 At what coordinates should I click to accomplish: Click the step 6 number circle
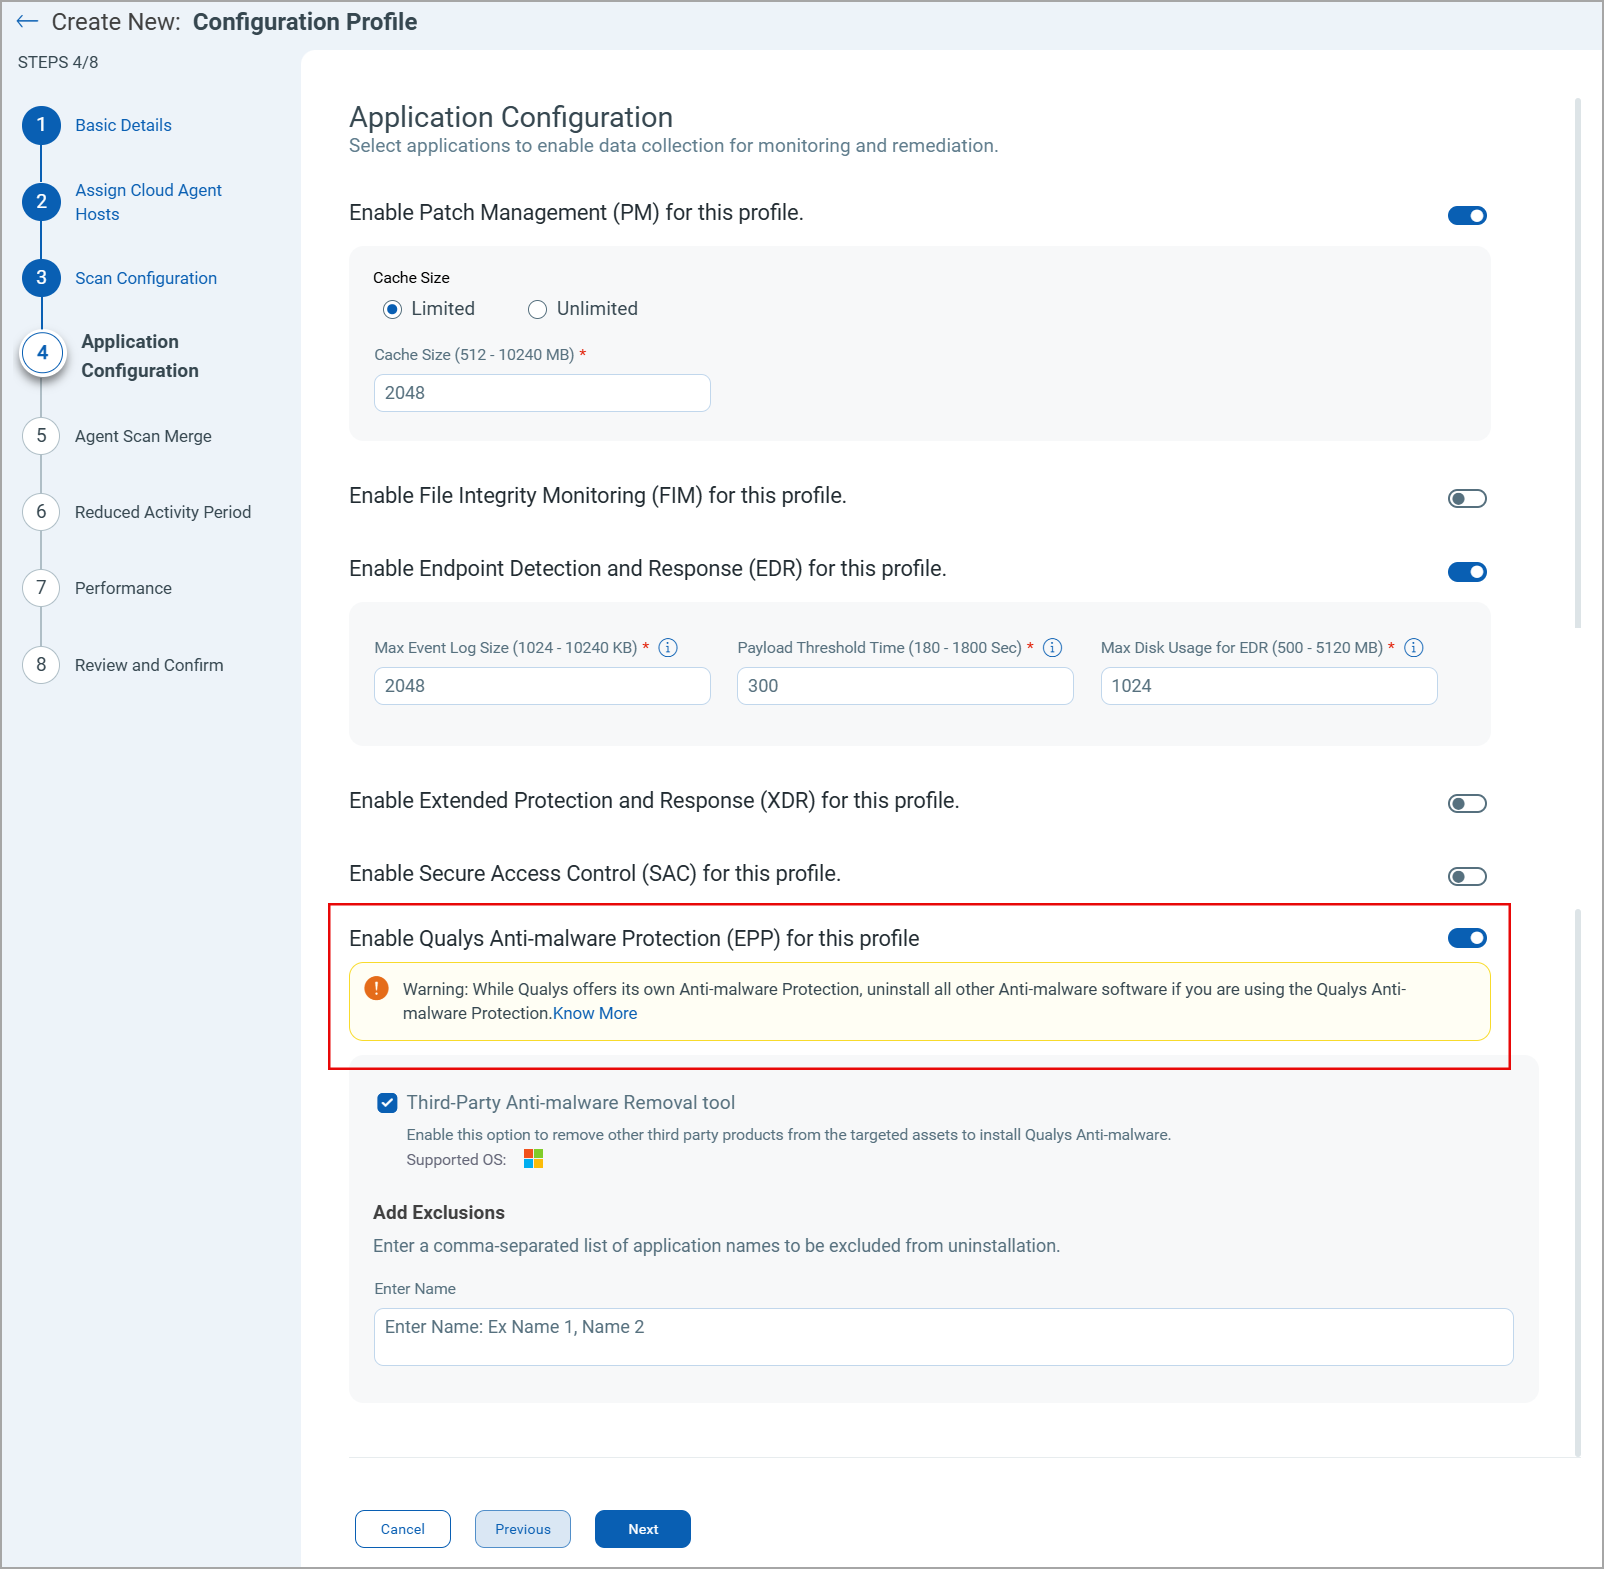(x=41, y=512)
